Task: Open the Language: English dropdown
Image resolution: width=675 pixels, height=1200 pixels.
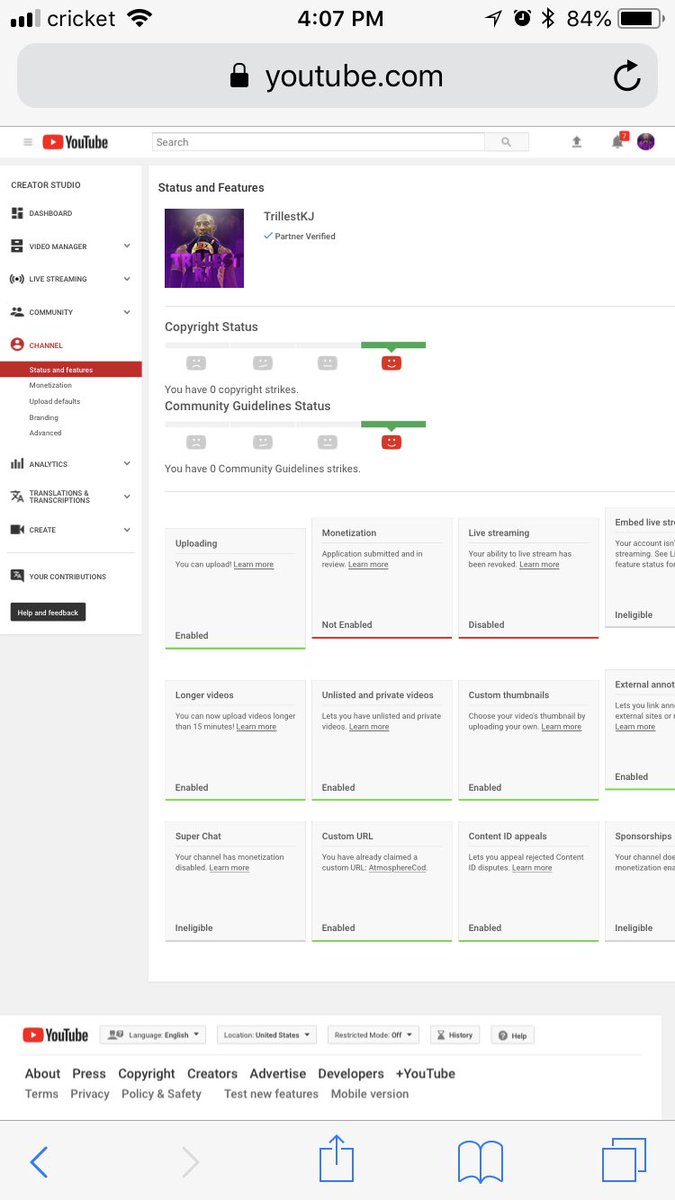Action: tap(152, 1035)
